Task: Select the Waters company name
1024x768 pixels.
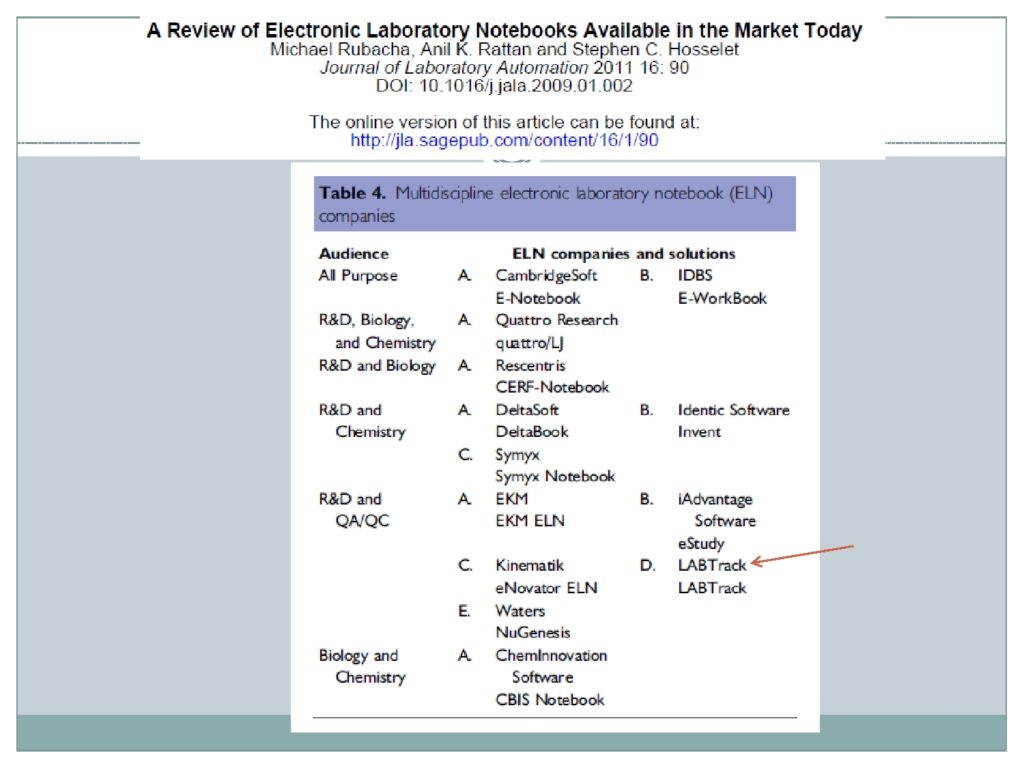Action: click(x=520, y=611)
